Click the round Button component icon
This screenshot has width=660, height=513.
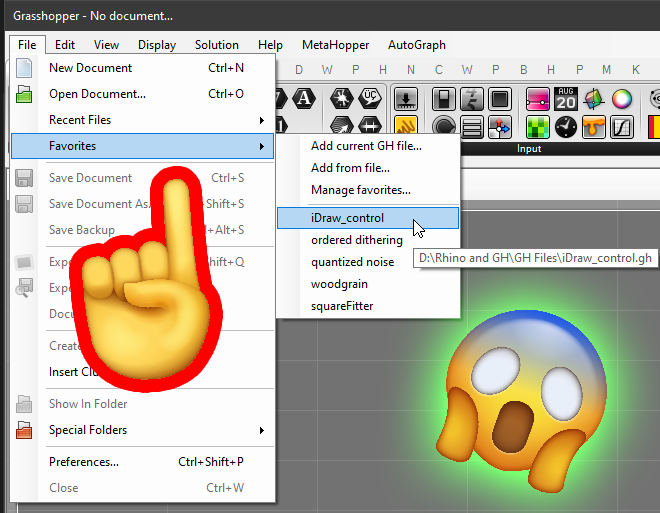[444, 127]
